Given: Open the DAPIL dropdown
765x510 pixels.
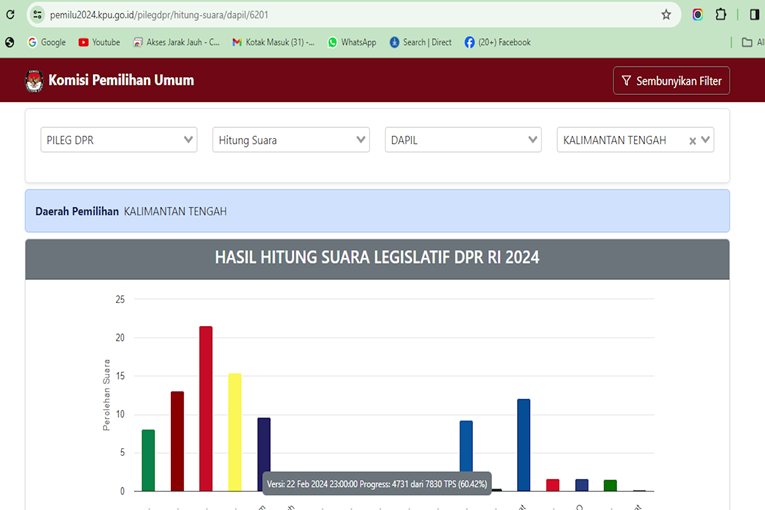Looking at the screenshot, I should pos(463,140).
